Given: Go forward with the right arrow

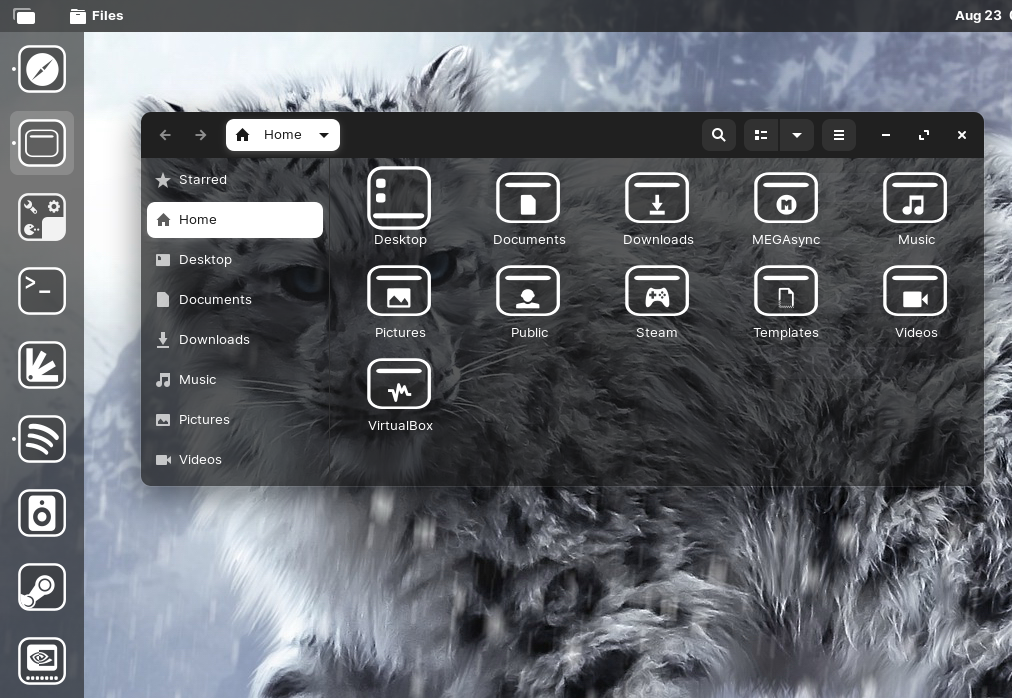Looking at the screenshot, I should point(201,135).
